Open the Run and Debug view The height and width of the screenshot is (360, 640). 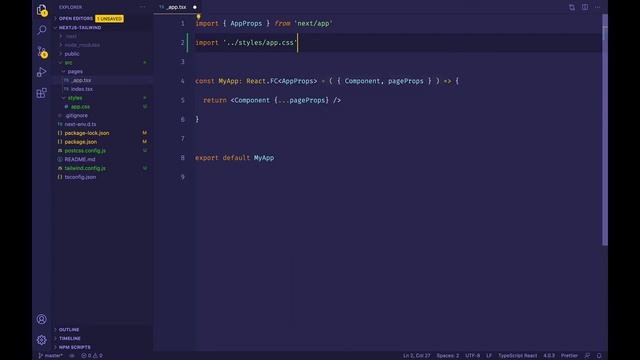(x=42, y=72)
